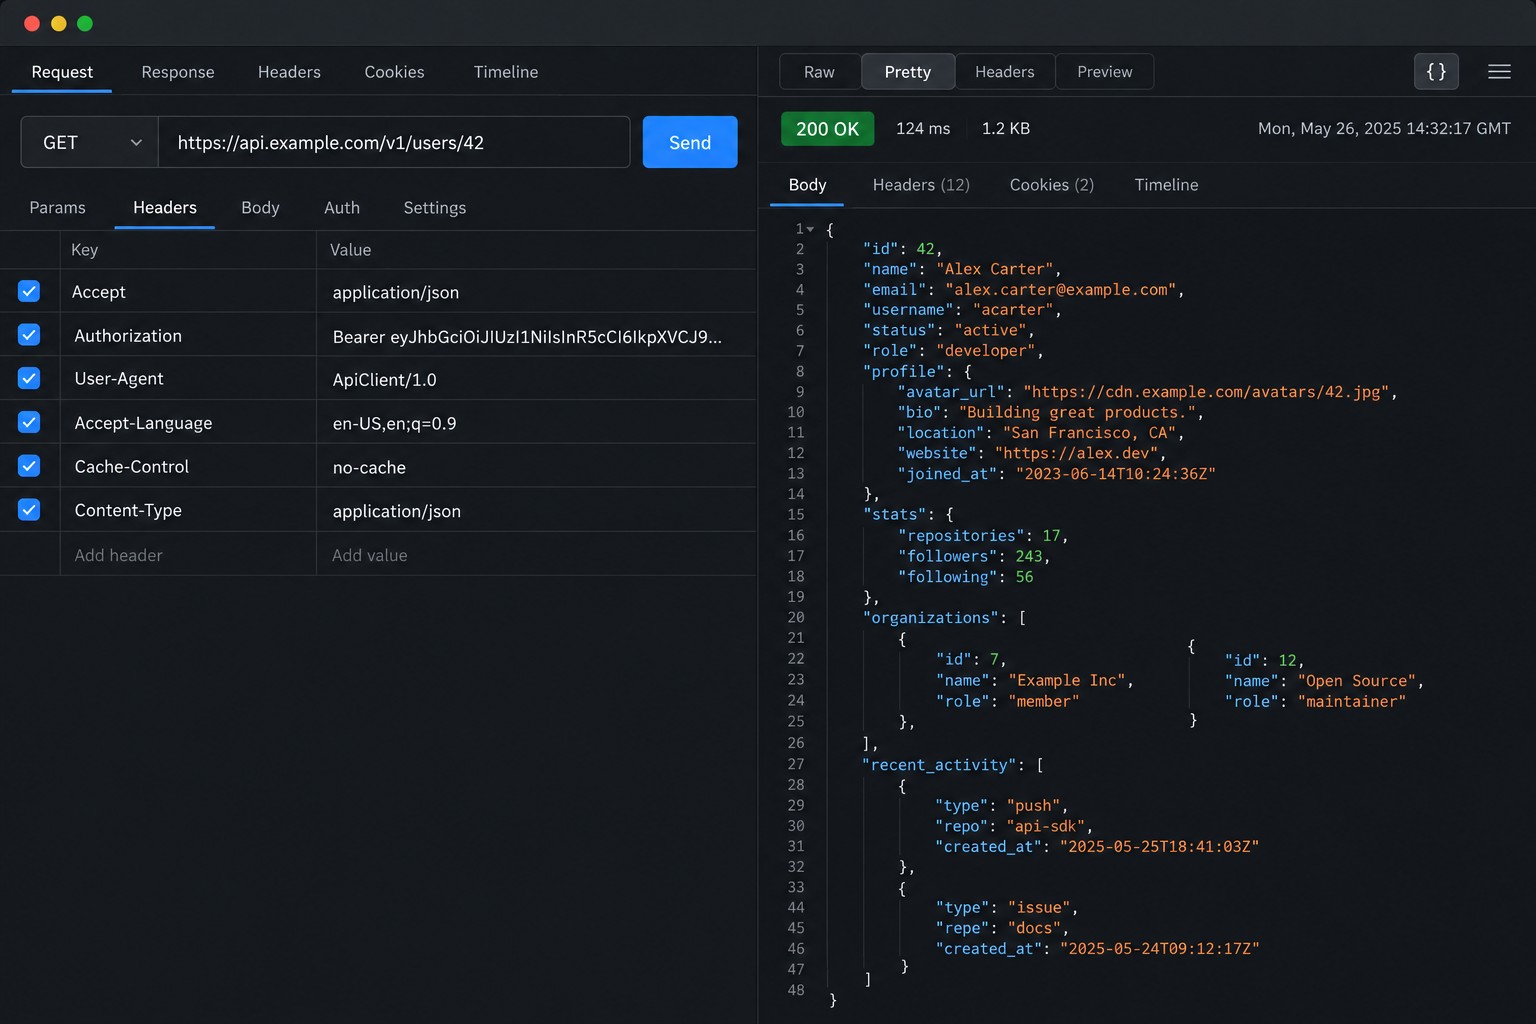Screen dimensions: 1536x1024
Task: Open the response Body tab
Action: [807, 185]
